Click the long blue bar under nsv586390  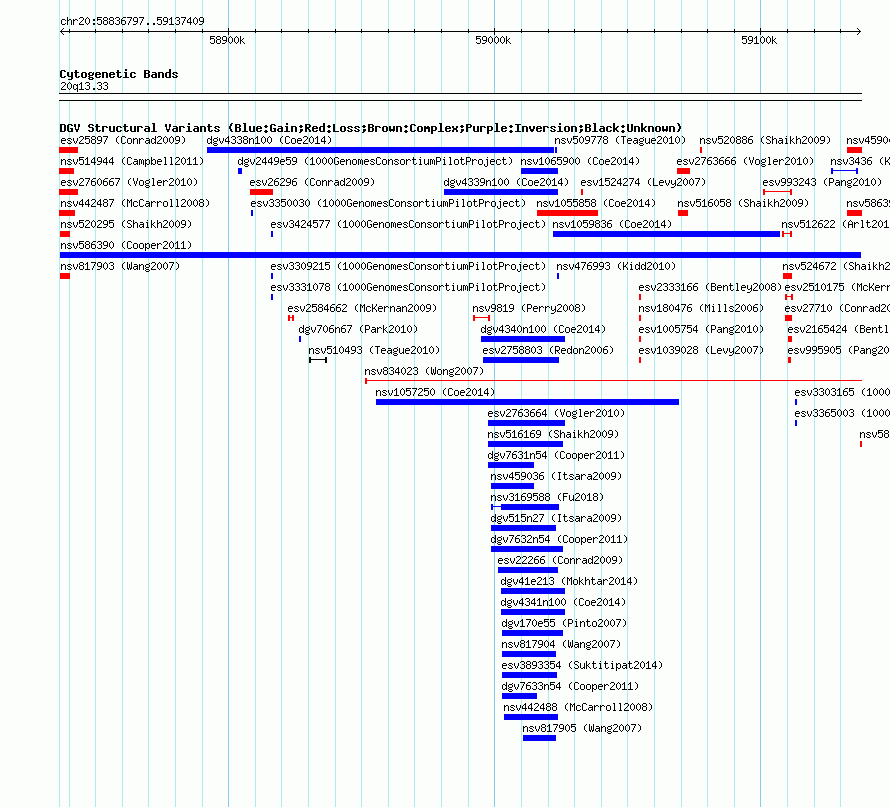(460, 255)
